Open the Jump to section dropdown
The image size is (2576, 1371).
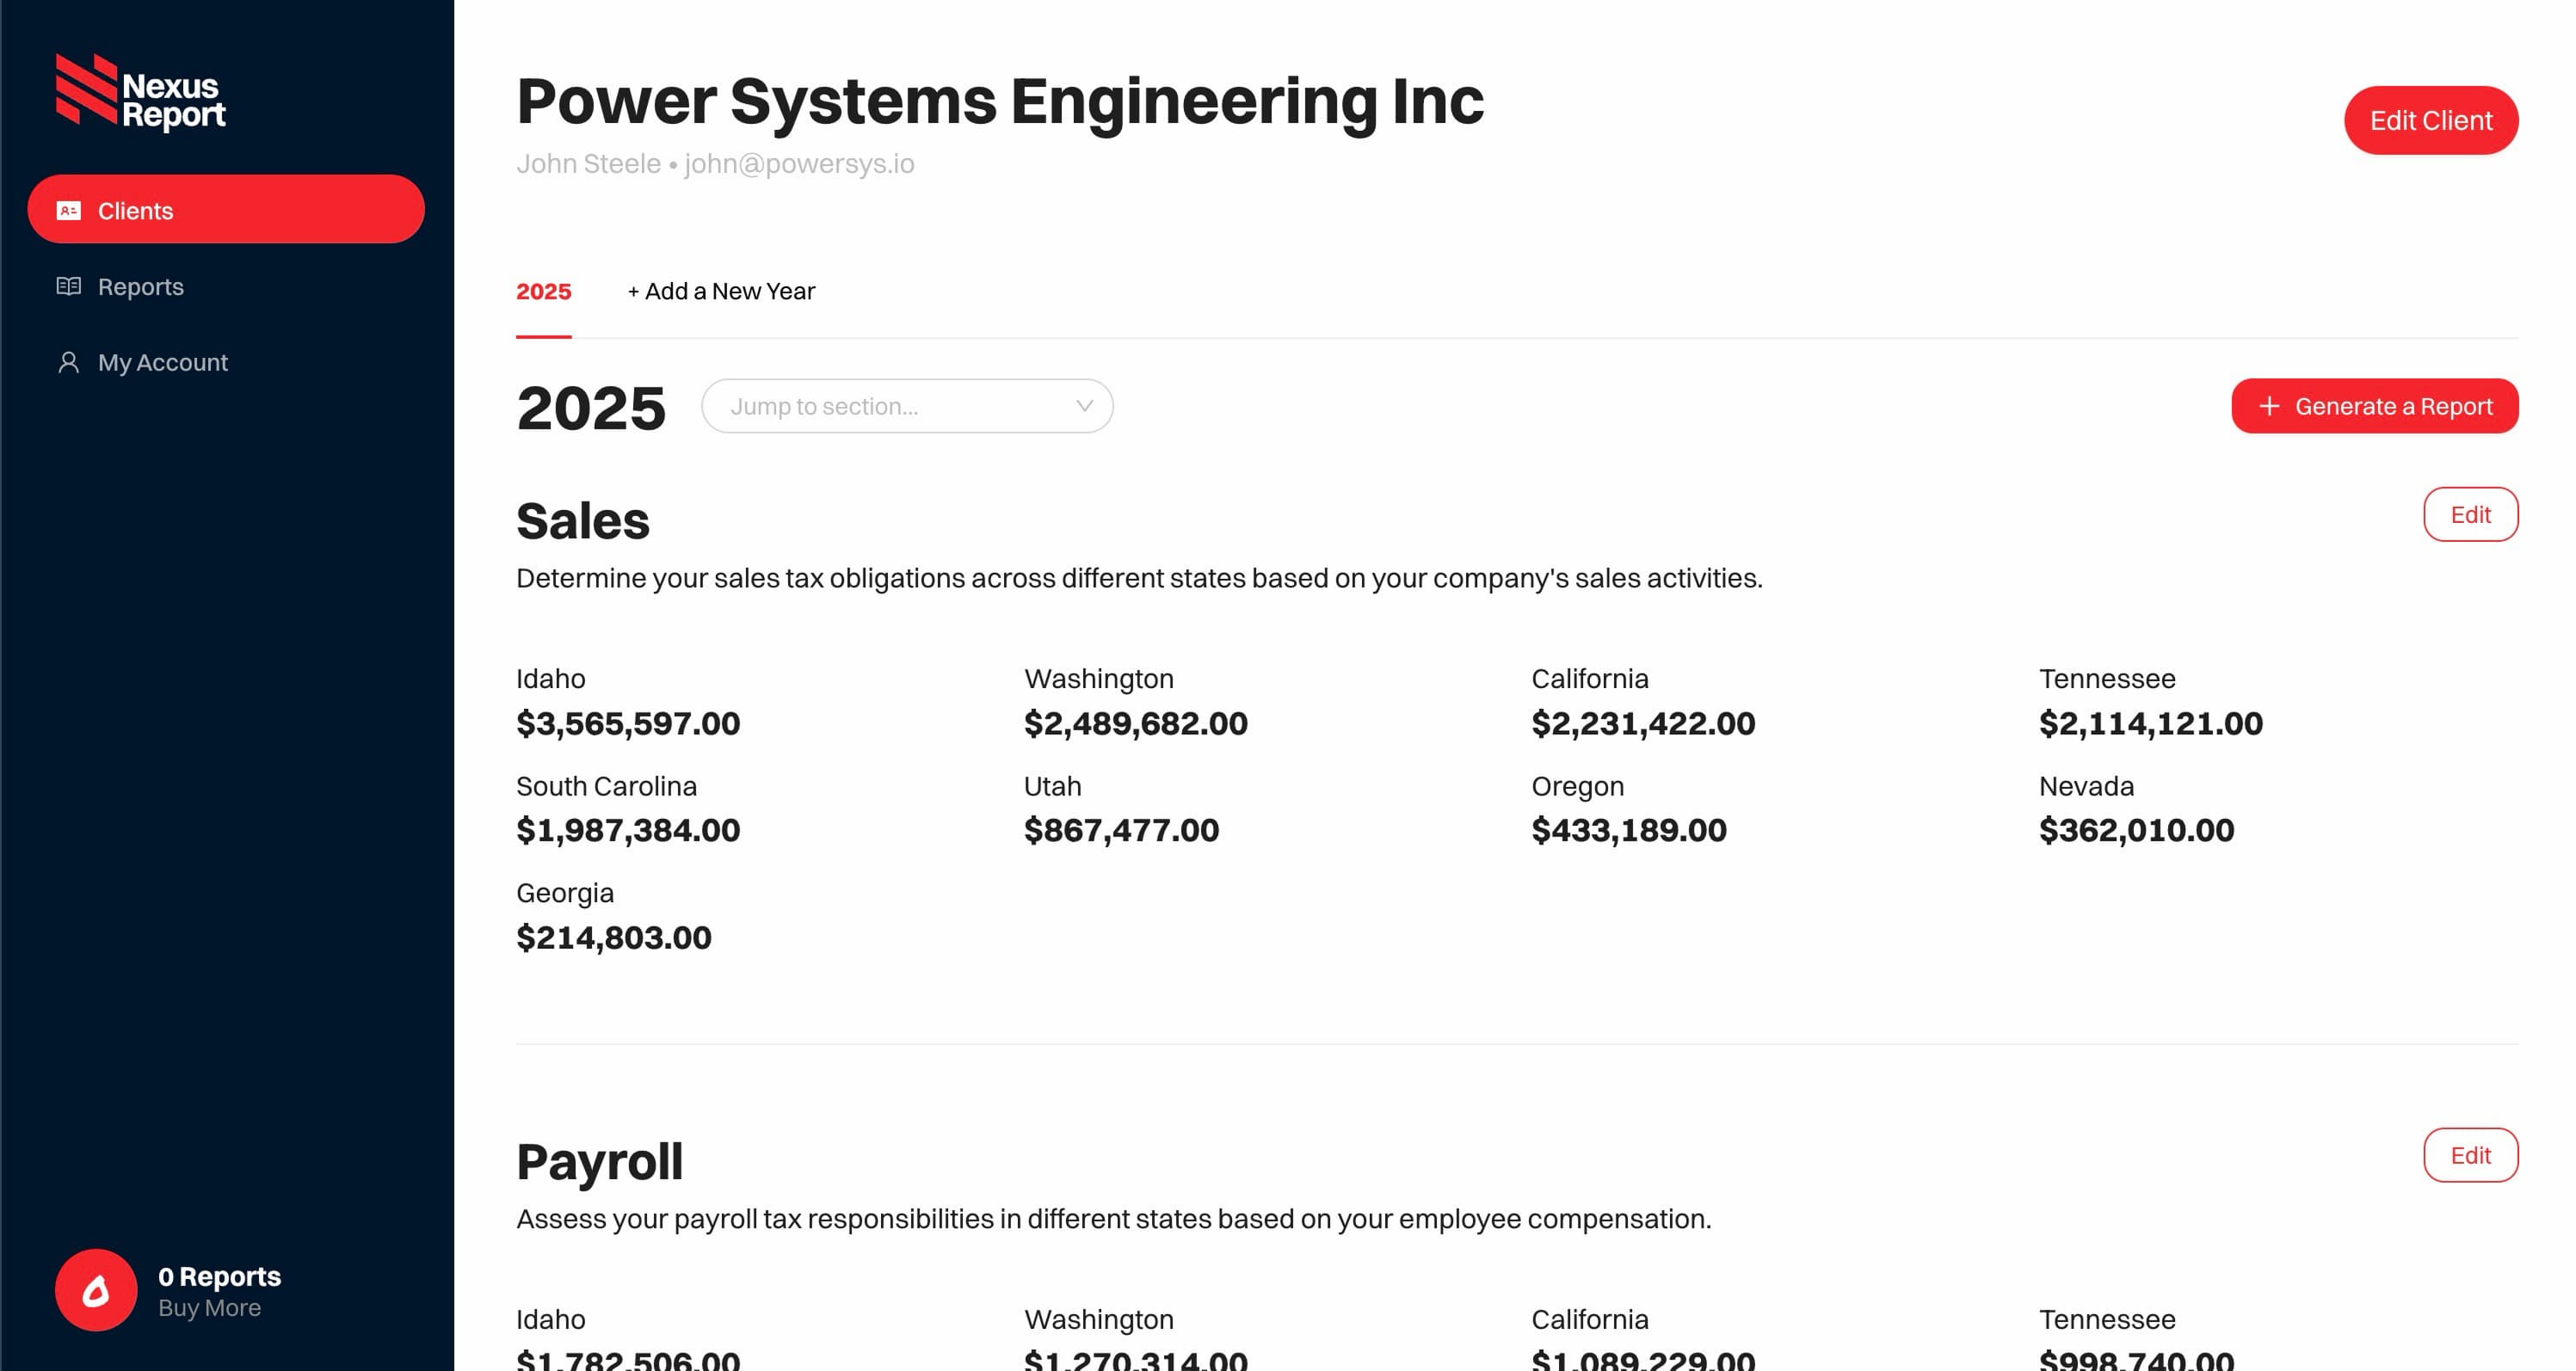click(906, 406)
